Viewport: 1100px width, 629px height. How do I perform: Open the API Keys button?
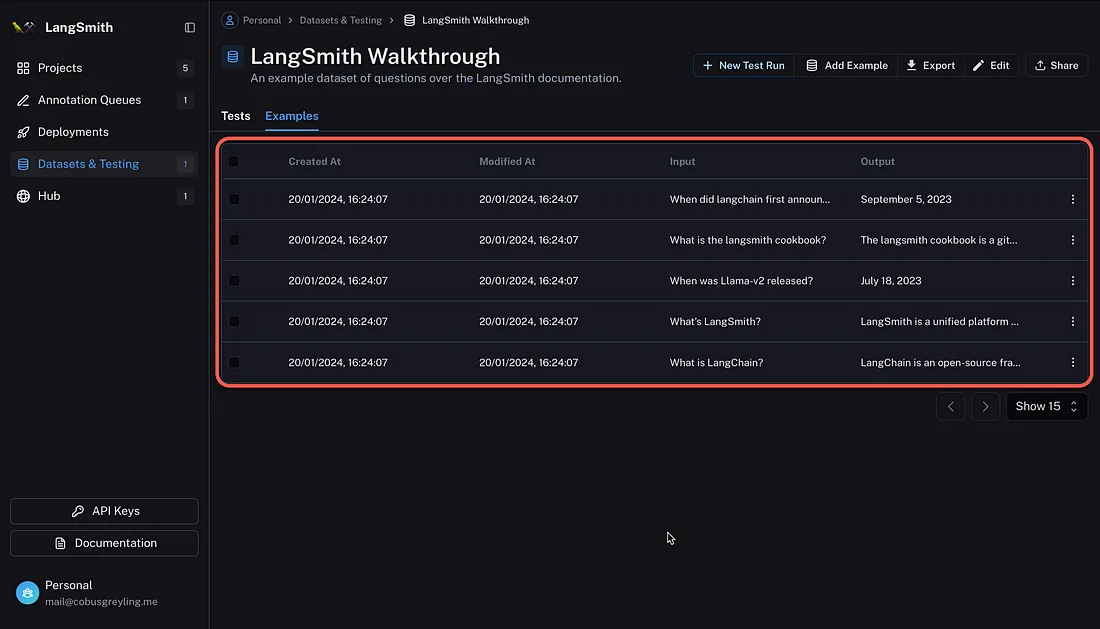pos(105,511)
